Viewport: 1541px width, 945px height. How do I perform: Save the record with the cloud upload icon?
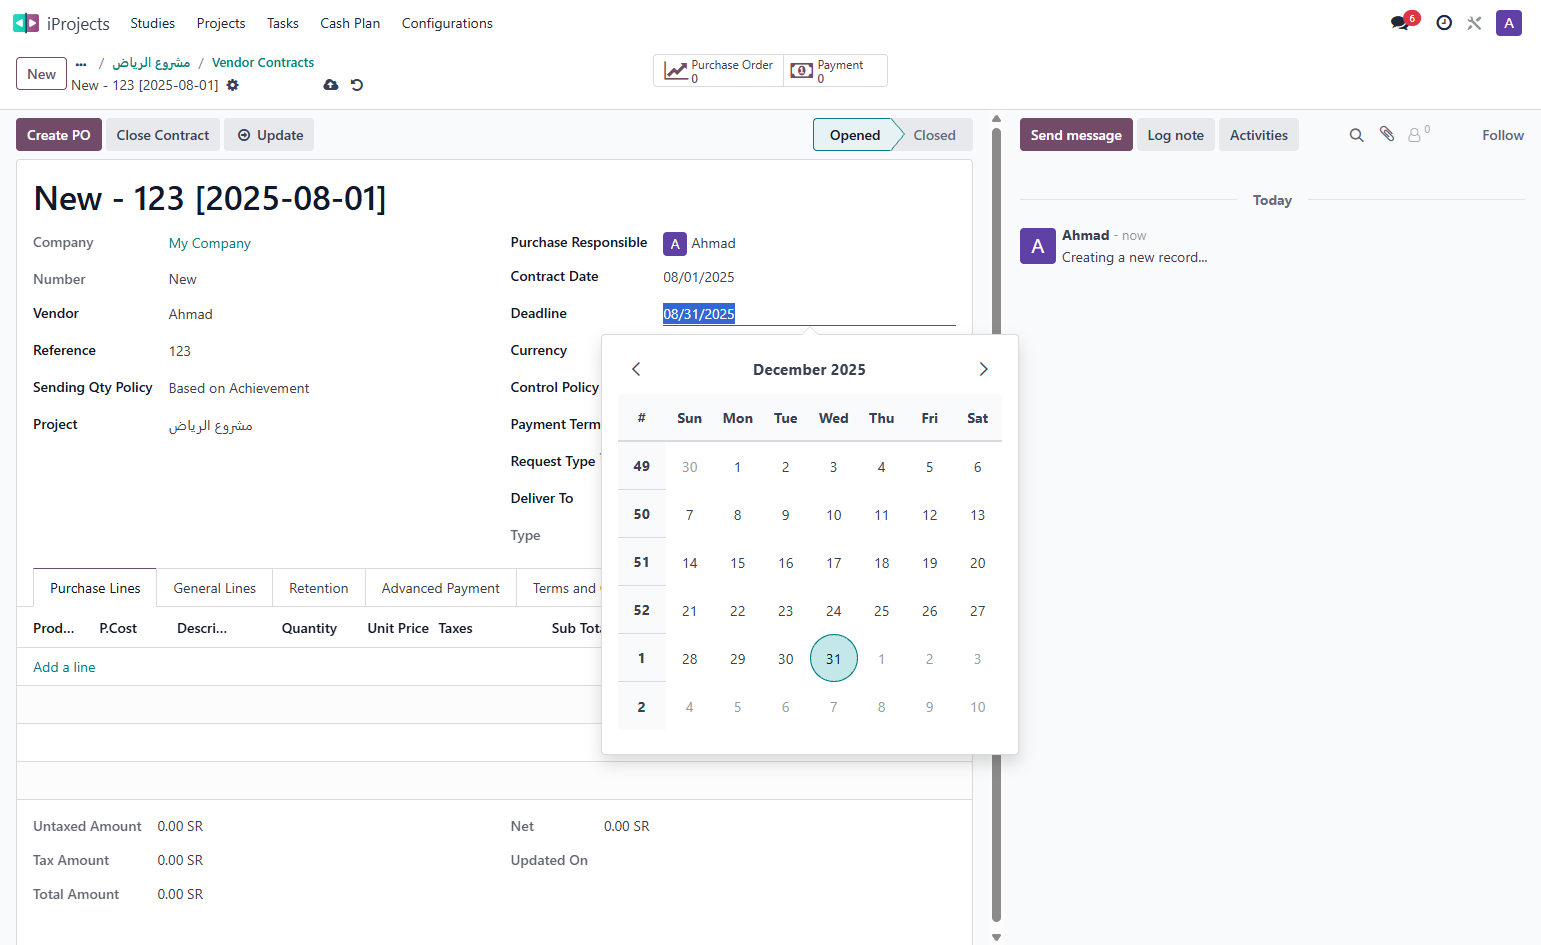coord(331,85)
